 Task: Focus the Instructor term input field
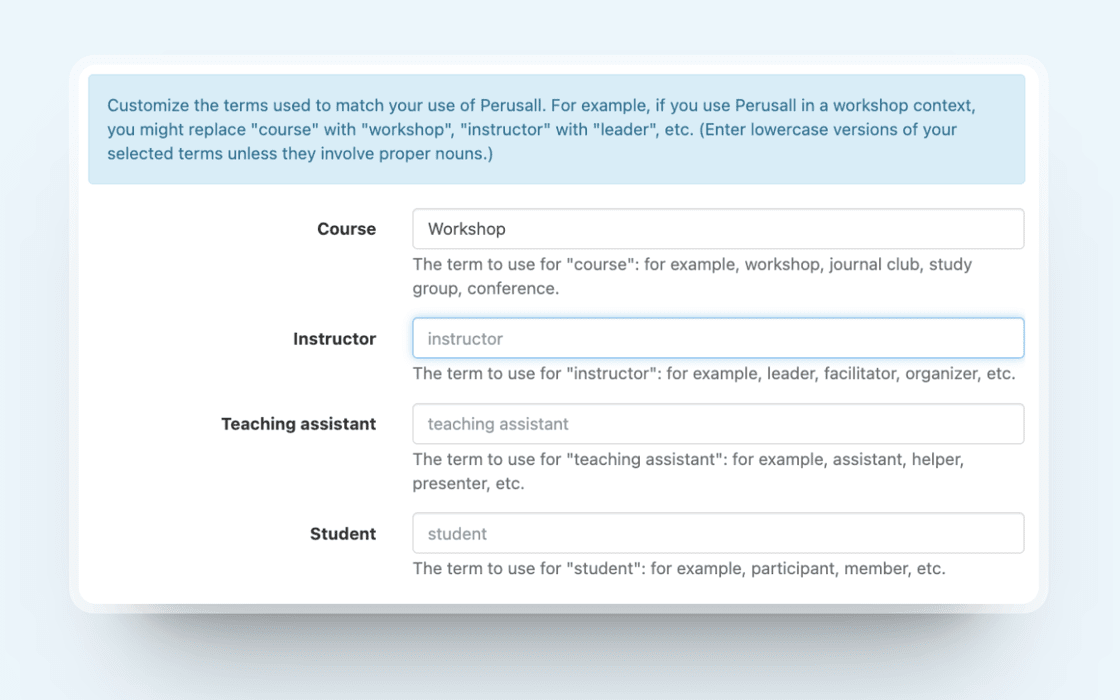pos(718,339)
